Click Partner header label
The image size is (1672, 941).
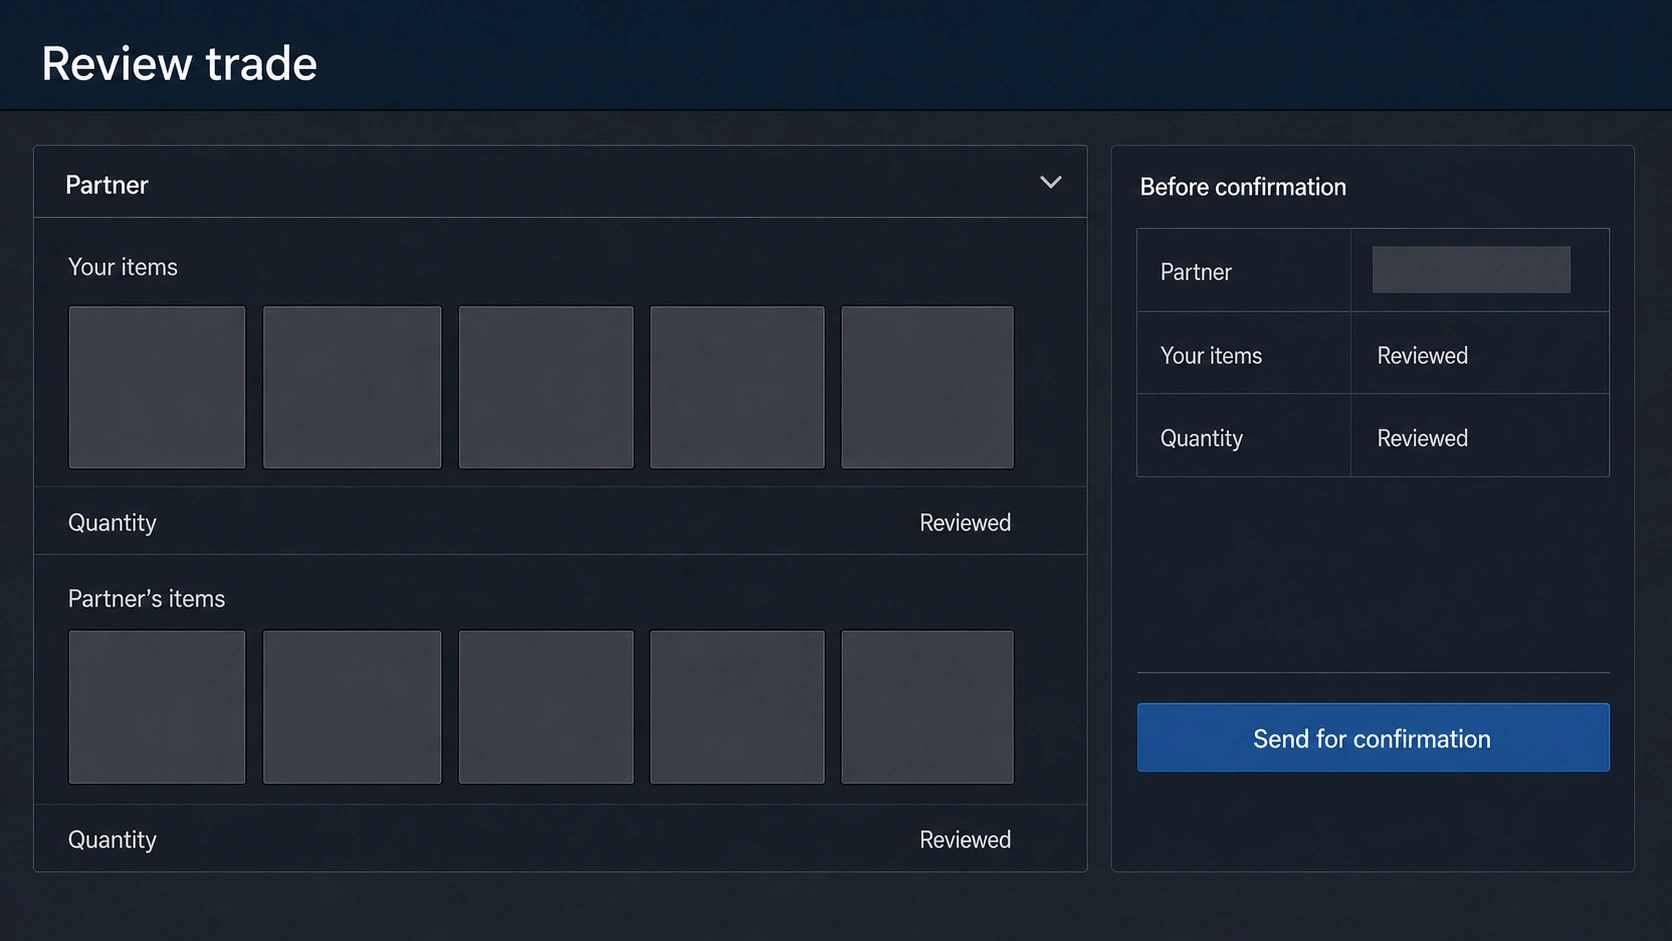click(107, 185)
